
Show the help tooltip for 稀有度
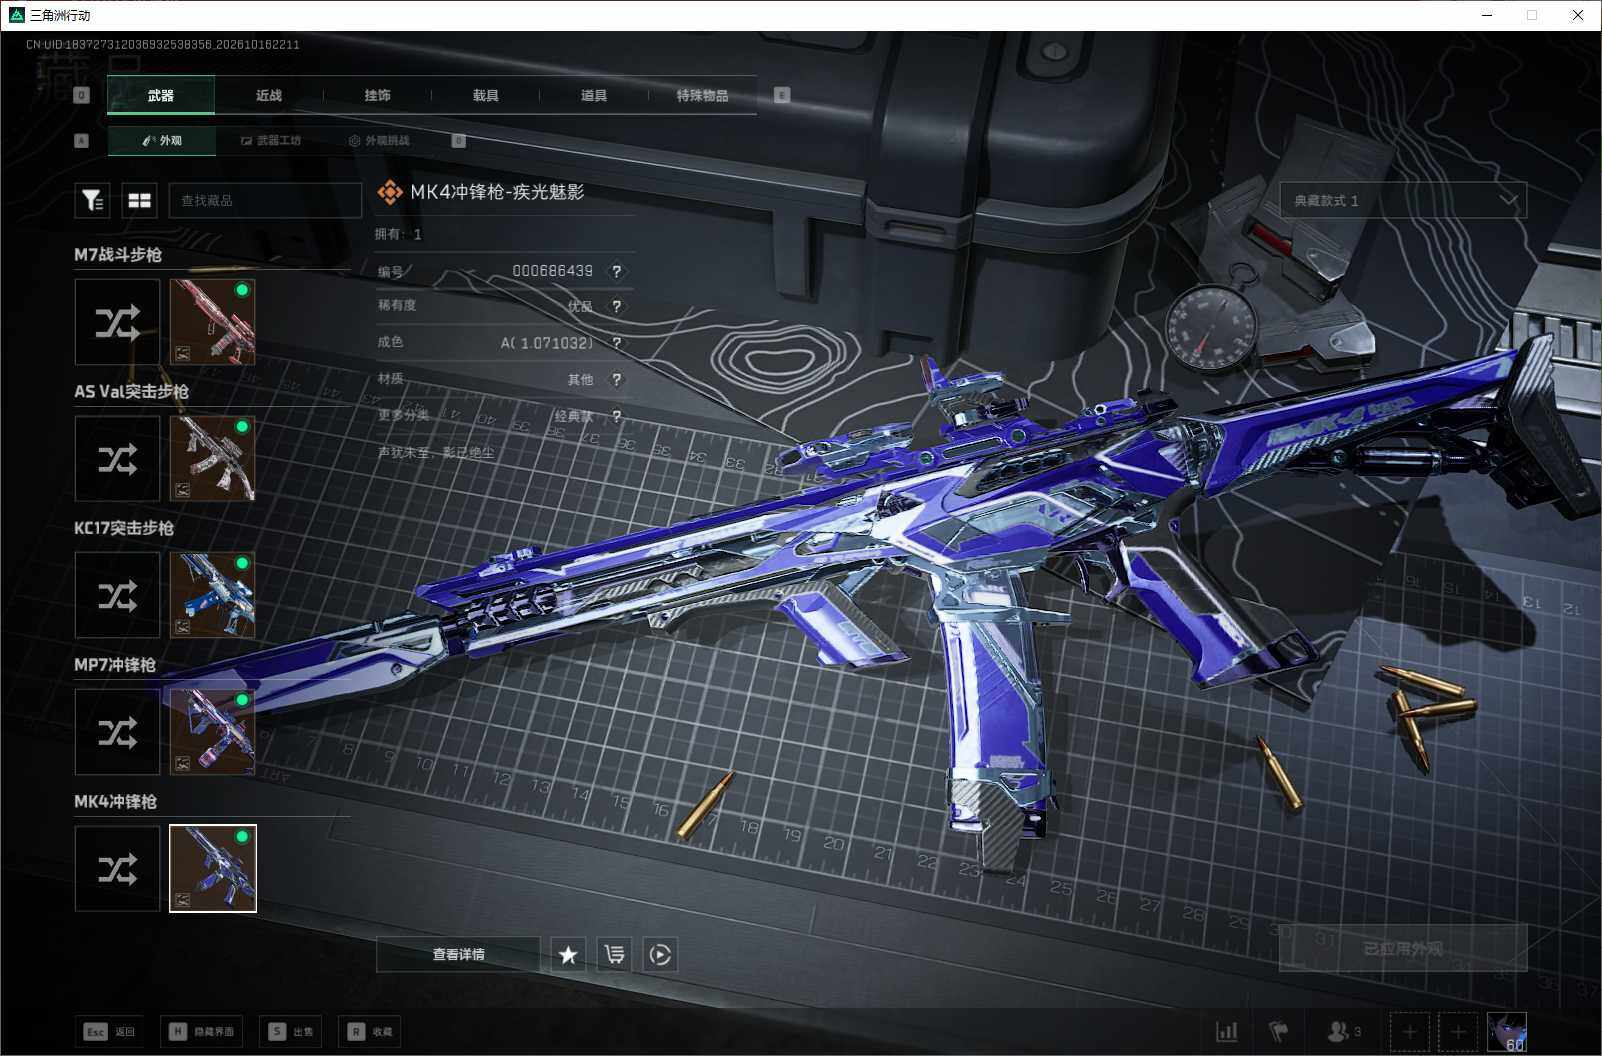point(617,307)
